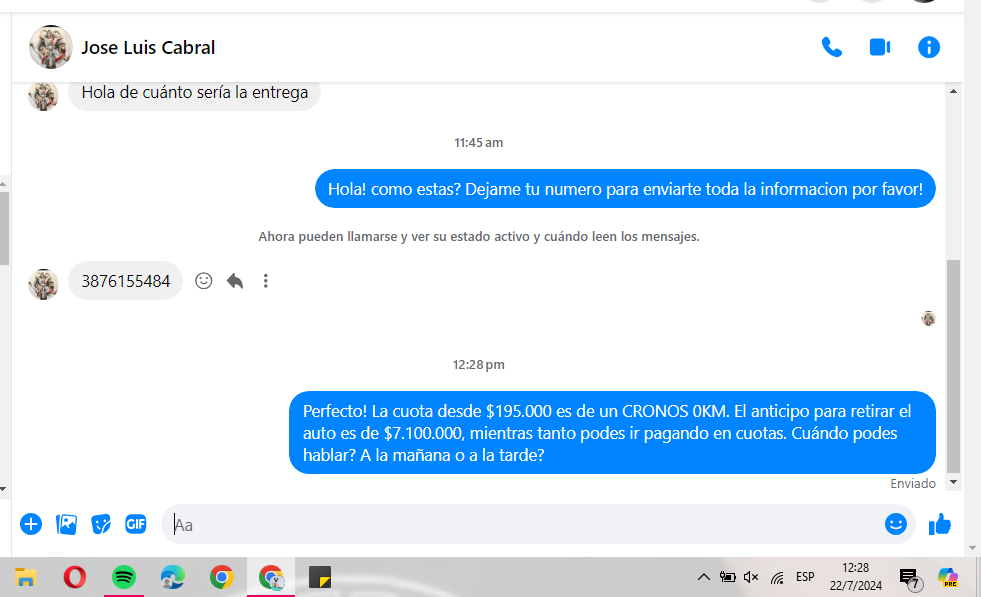Show hidden system tray icons
Image resolution: width=981 pixels, height=597 pixels.
703,577
